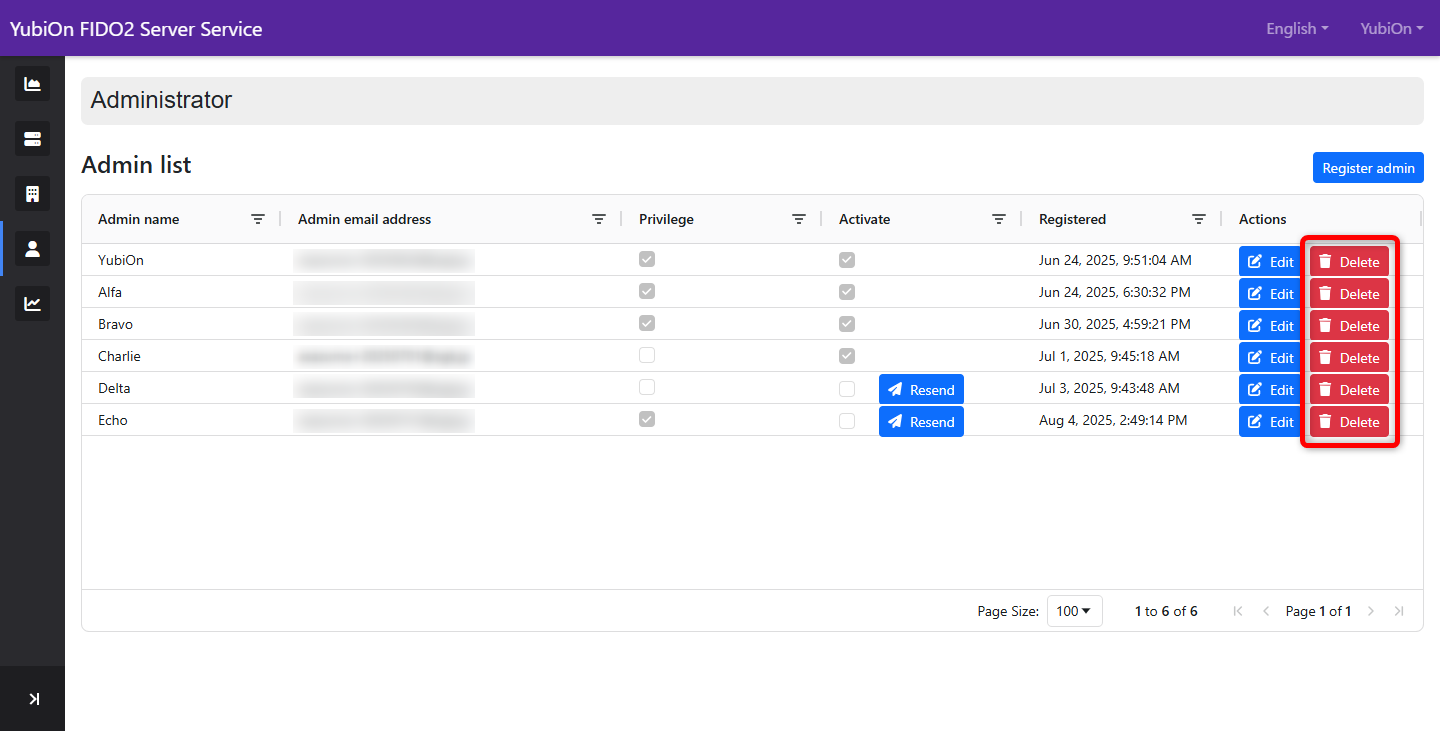Delete the Echo admin

(1349, 422)
